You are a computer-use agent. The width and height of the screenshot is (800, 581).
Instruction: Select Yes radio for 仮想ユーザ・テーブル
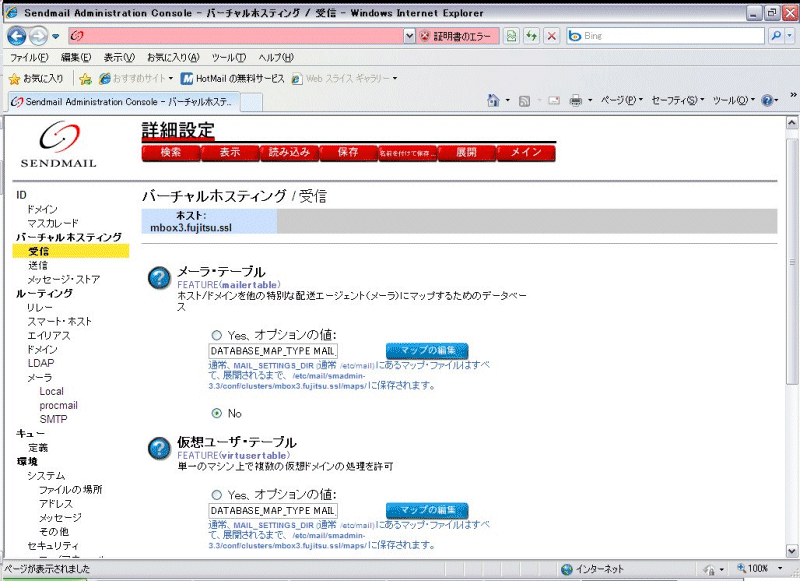[x=217, y=495]
